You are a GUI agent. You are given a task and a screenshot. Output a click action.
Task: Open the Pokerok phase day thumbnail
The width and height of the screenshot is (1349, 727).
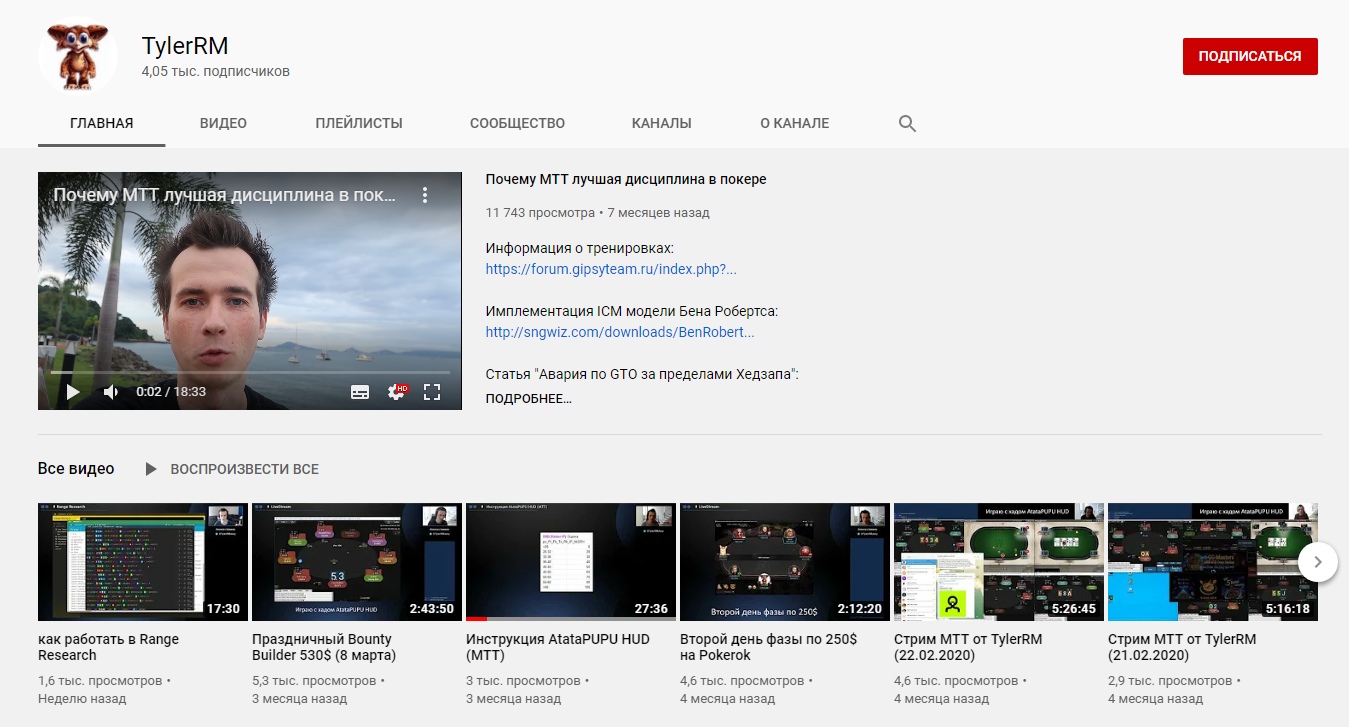coord(785,562)
